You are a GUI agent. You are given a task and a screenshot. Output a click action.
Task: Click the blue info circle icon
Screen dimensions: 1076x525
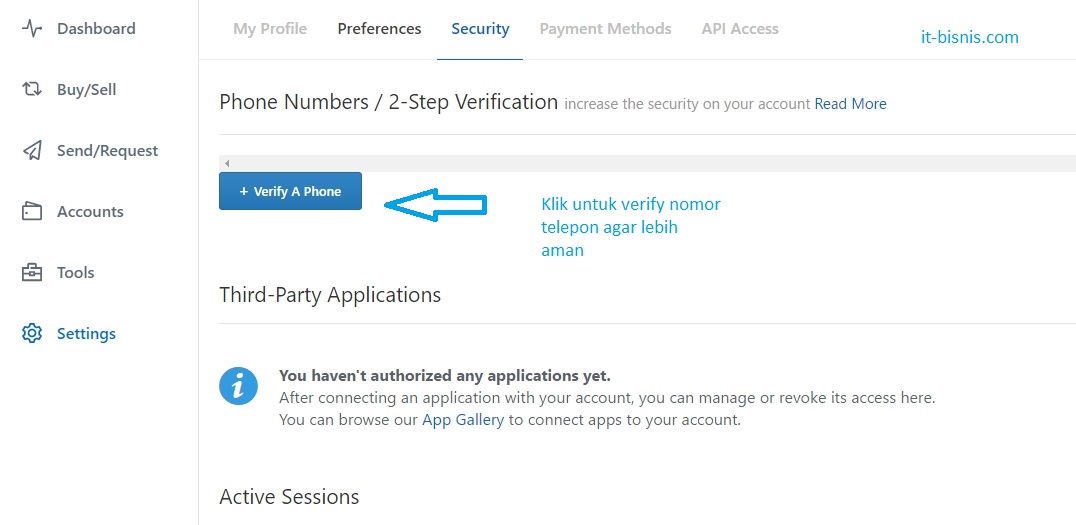(238, 385)
